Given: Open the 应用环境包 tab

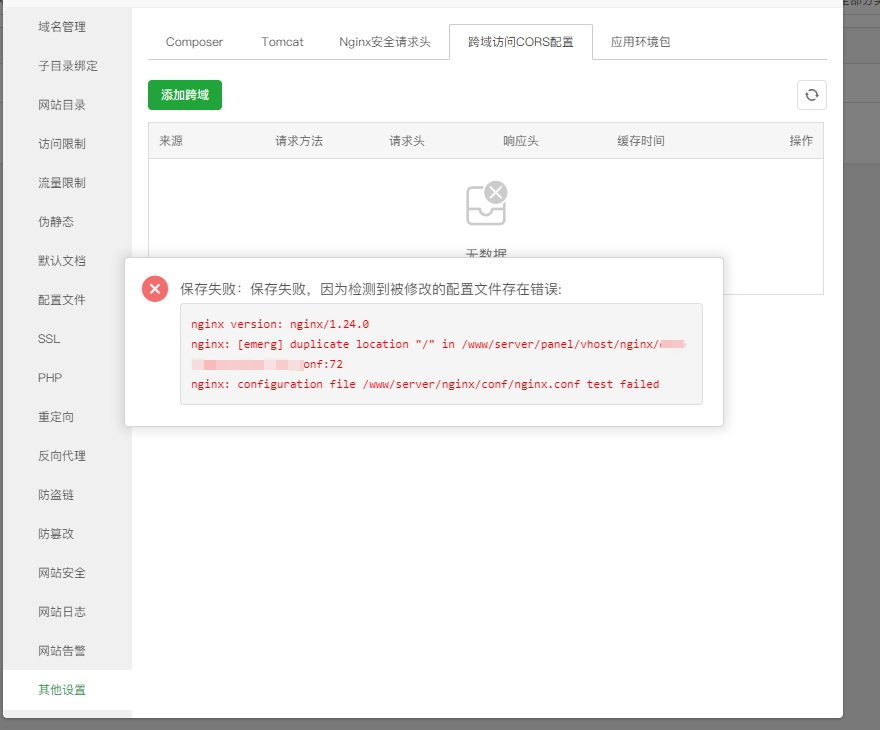Looking at the screenshot, I should click(x=640, y=42).
